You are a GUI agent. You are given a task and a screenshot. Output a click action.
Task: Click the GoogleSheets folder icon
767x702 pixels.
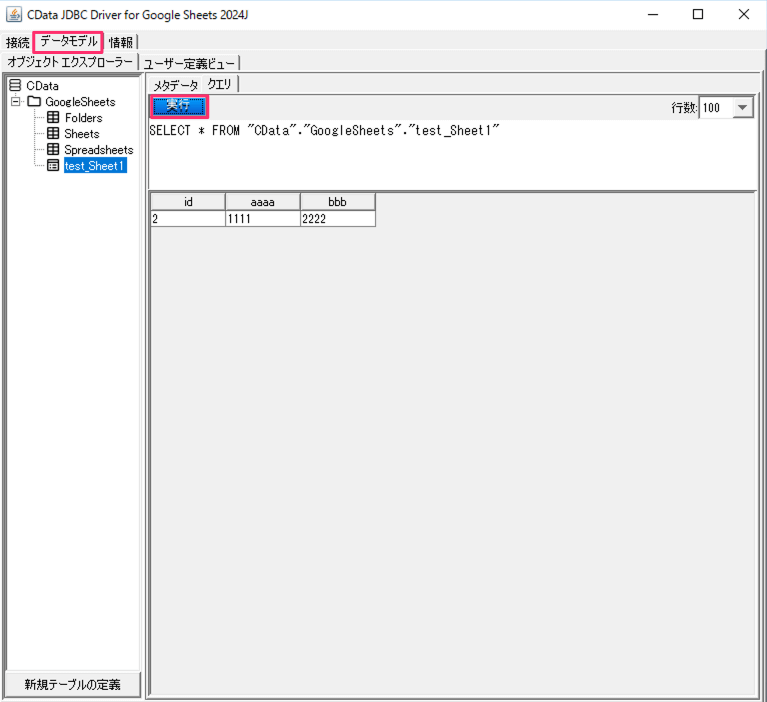coord(34,101)
